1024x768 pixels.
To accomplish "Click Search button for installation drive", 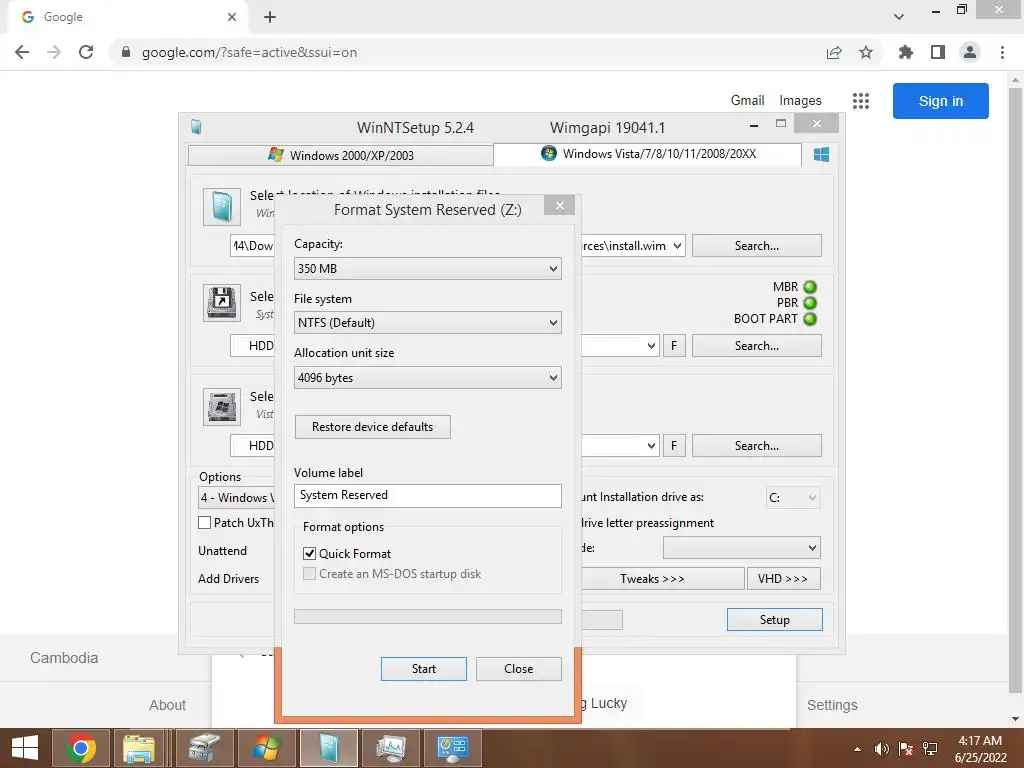I will click(x=756, y=445).
